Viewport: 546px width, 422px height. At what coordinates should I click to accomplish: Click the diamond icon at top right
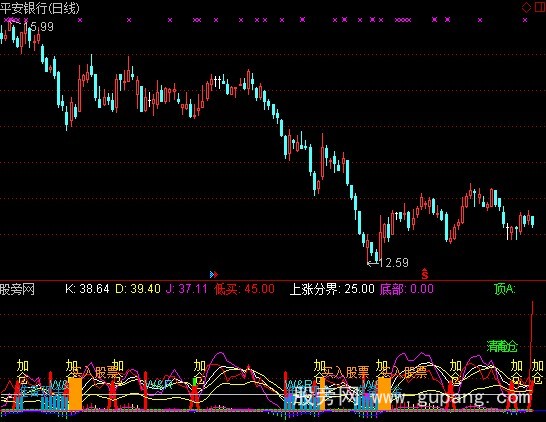click(x=526, y=7)
